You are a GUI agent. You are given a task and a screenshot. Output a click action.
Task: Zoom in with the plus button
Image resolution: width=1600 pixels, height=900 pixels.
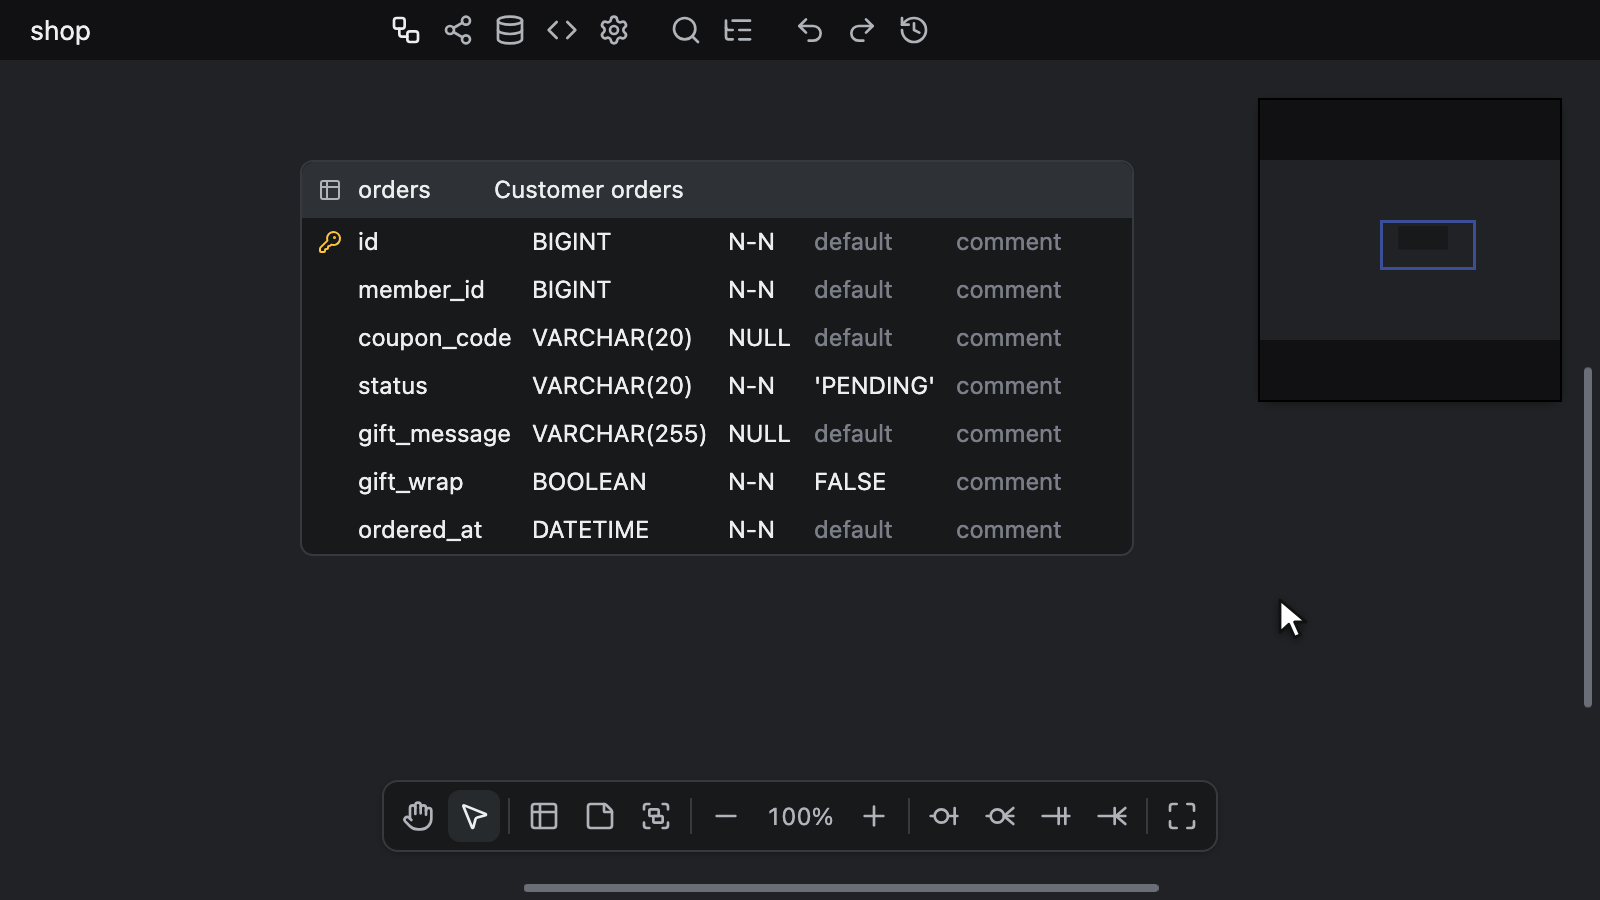pos(874,816)
